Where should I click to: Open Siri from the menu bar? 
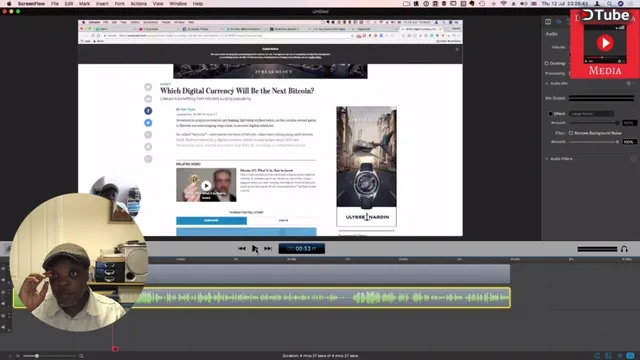(620, 4)
